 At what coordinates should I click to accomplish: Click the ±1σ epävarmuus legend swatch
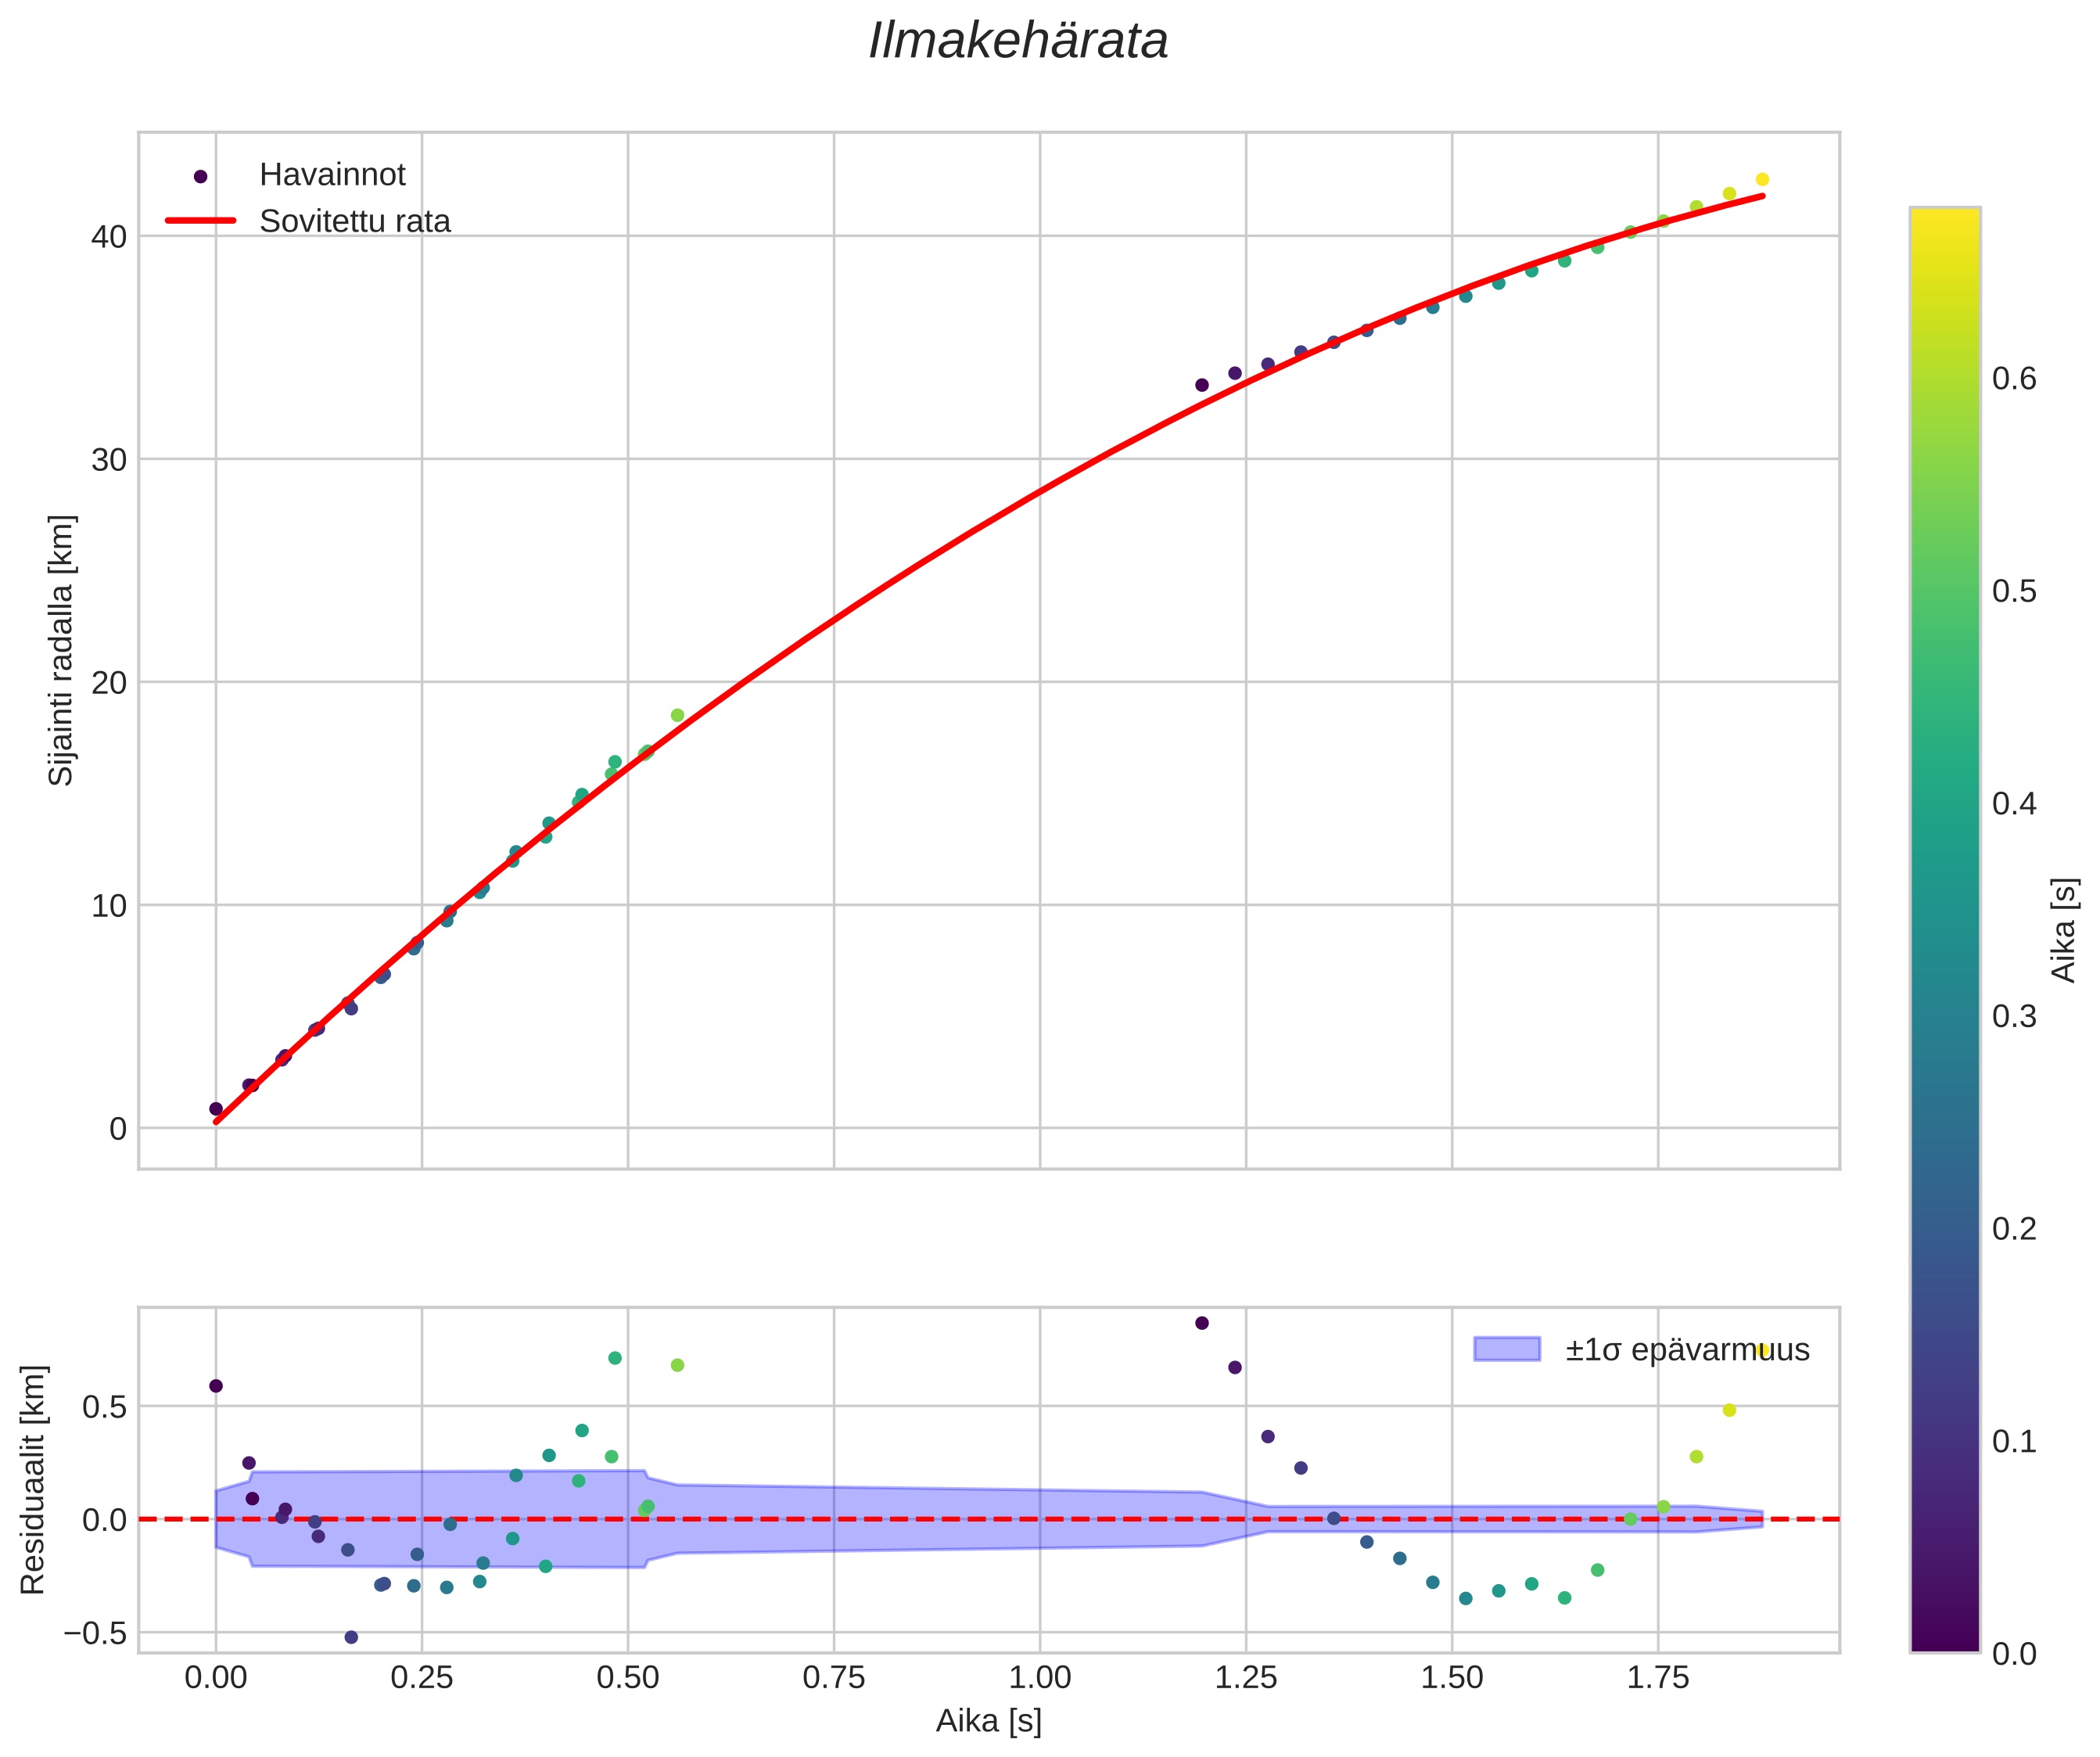[1506, 1349]
